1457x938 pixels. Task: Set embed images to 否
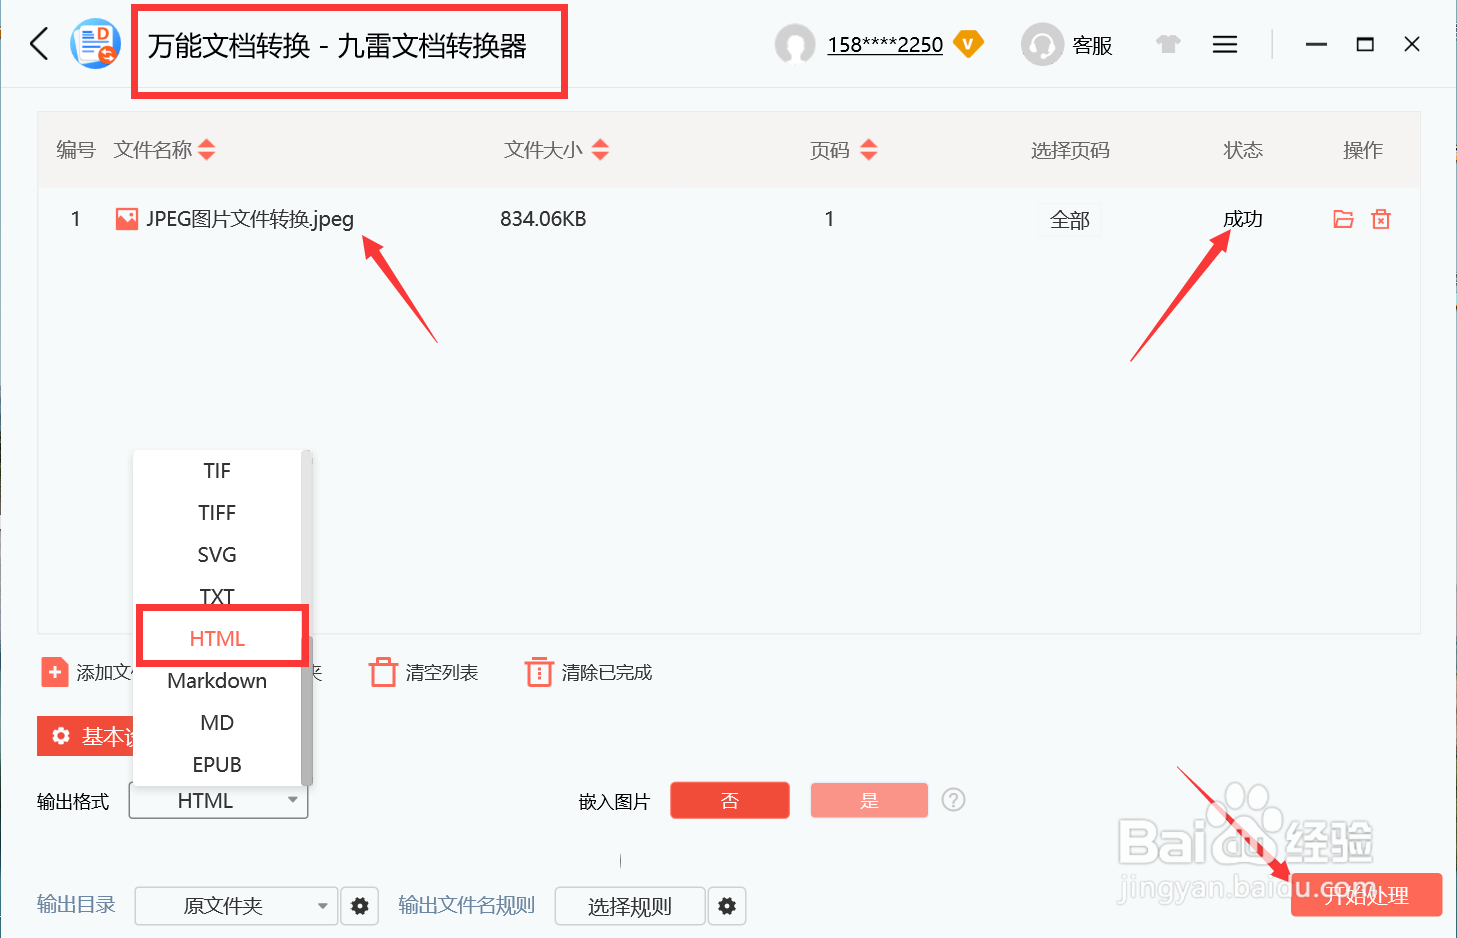730,800
